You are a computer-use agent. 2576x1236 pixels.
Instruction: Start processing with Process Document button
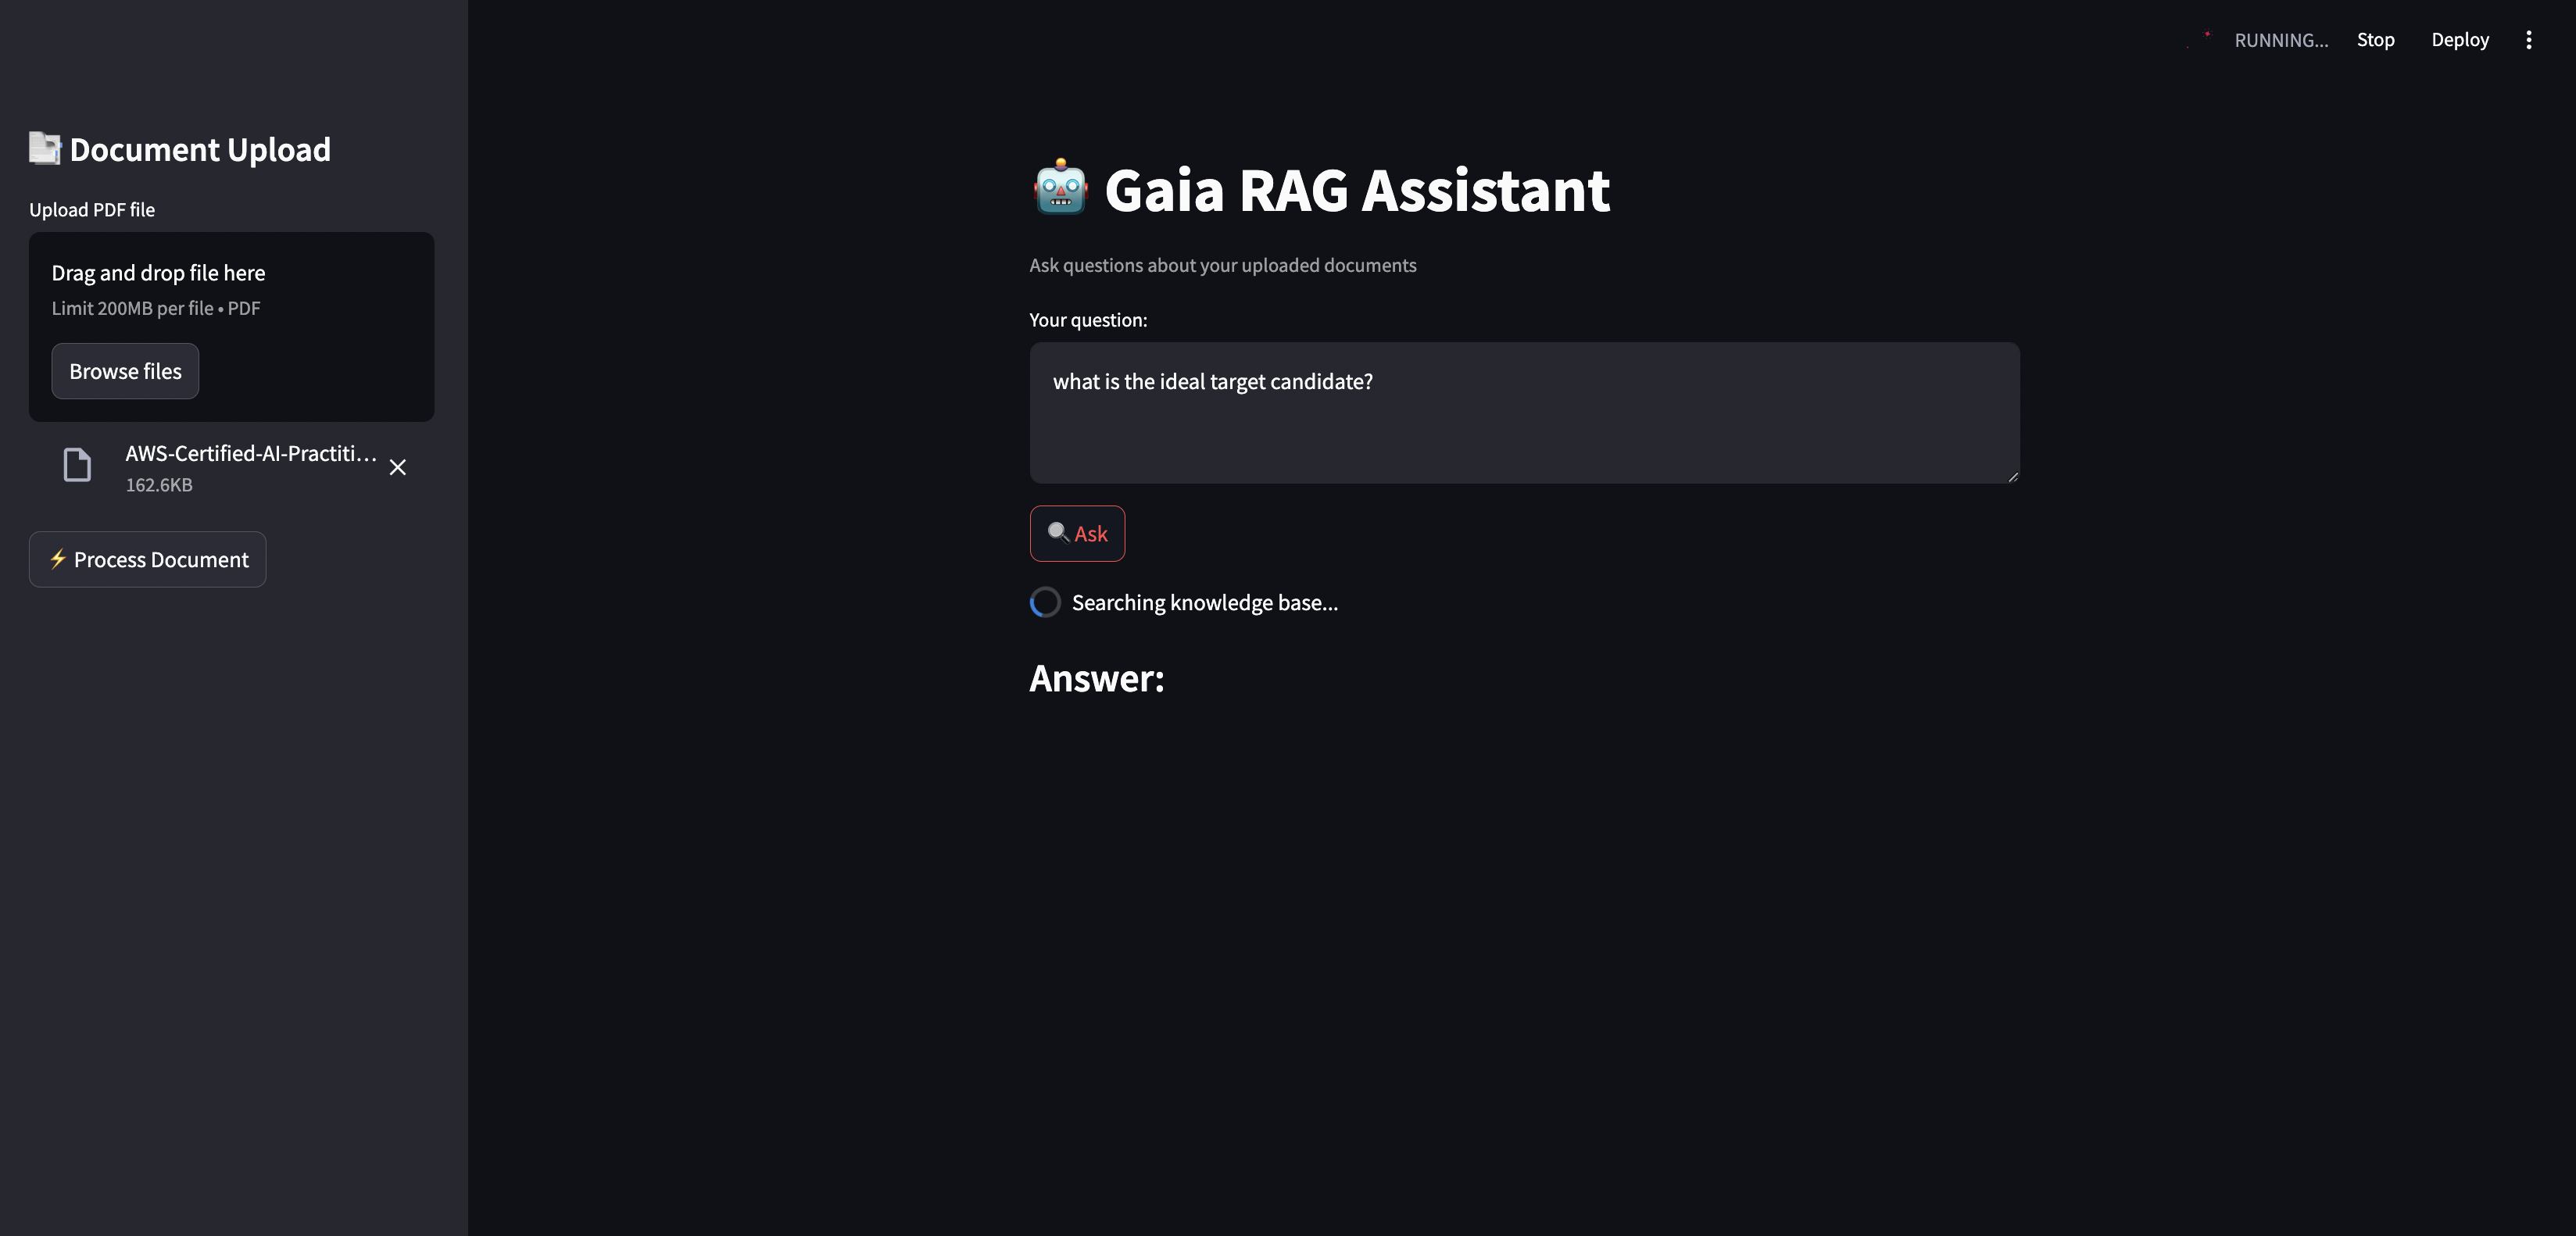point(147,559)
